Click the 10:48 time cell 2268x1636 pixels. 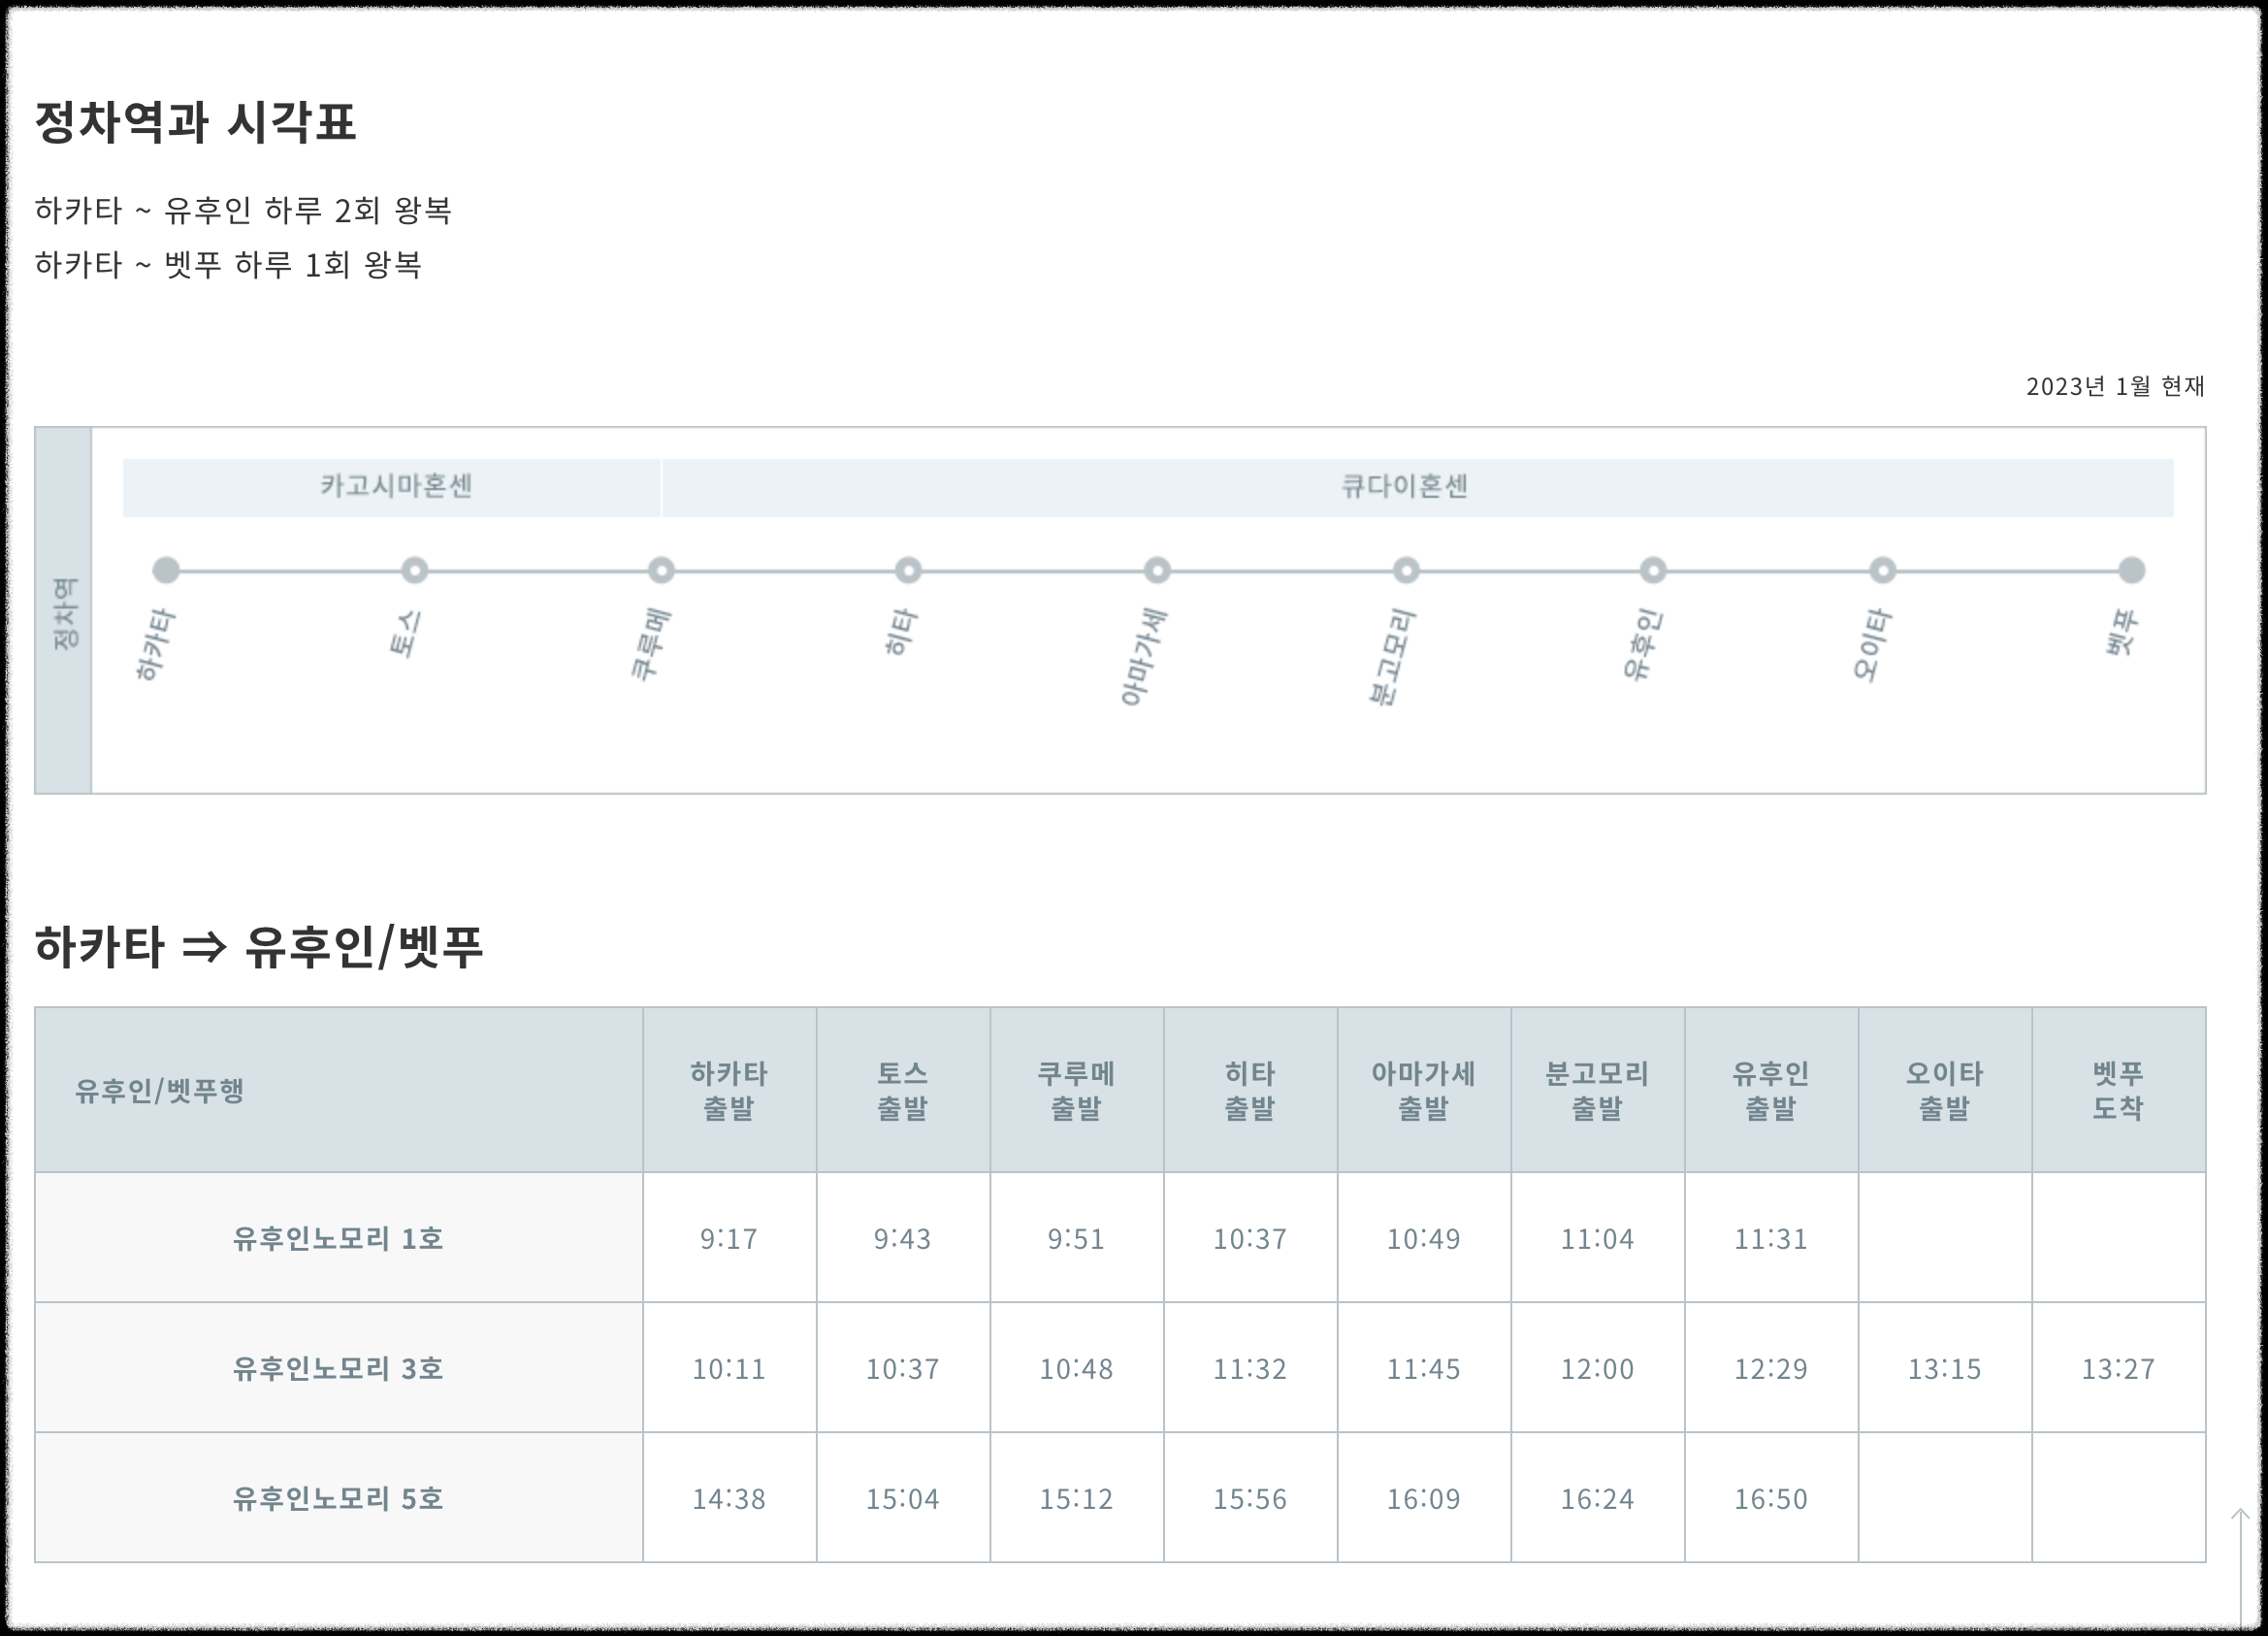click(1077, 1368)
